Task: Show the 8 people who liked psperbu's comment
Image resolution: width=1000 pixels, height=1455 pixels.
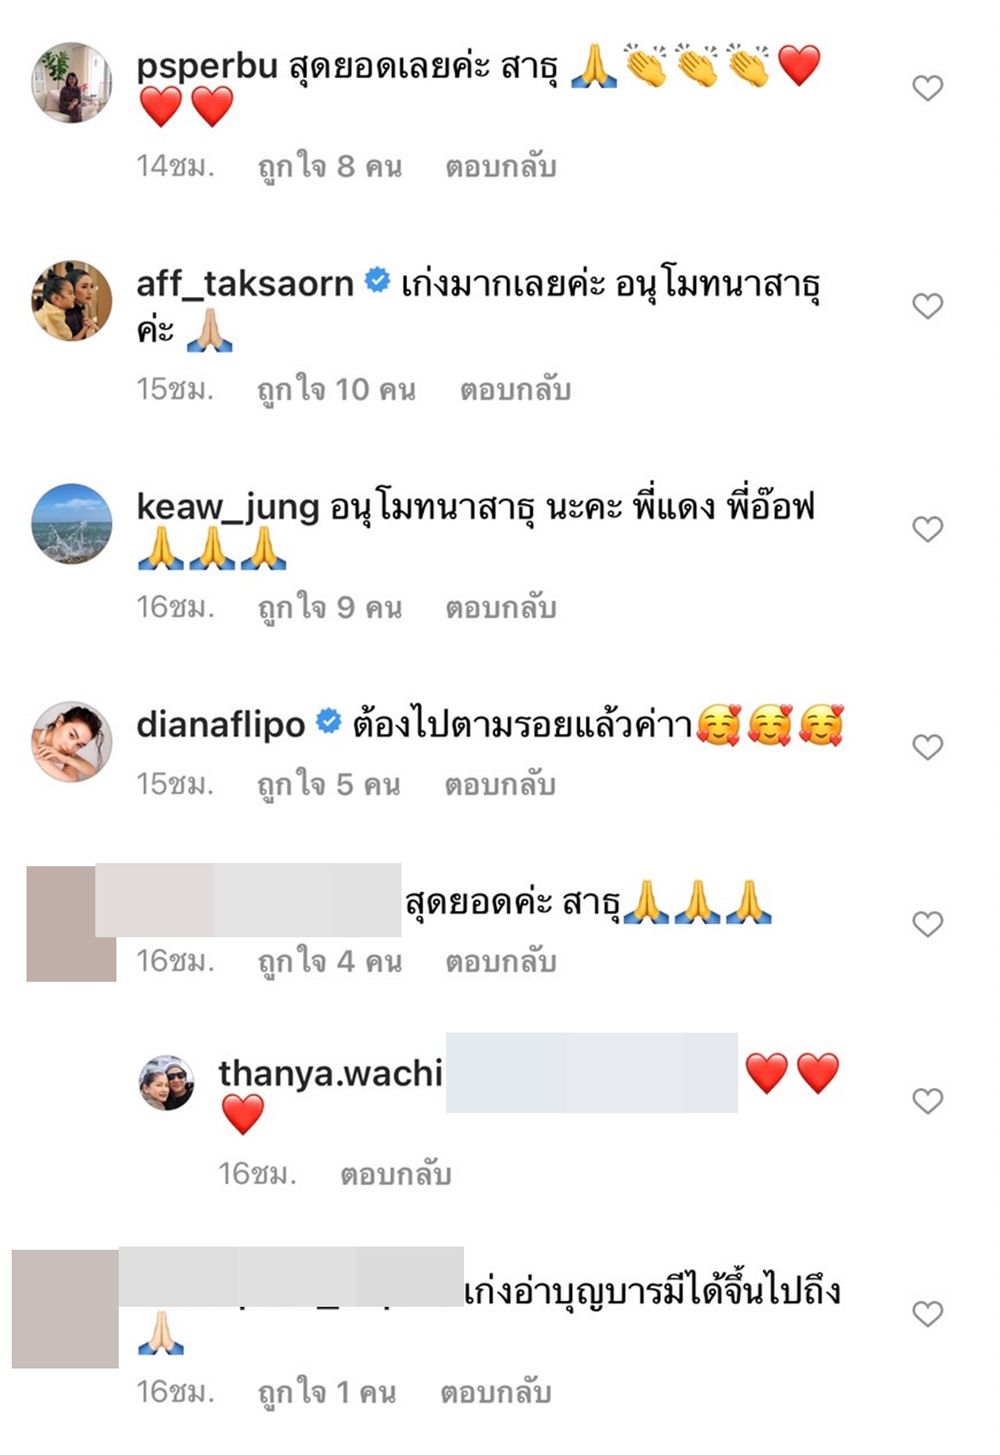Action: [x=329, y=167]
